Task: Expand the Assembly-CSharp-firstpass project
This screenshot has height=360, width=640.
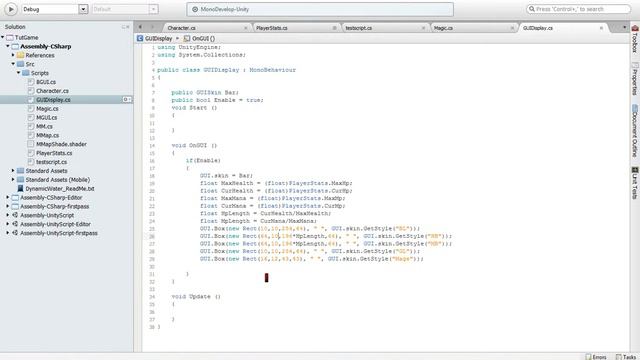Action: [x=8, y=207]
